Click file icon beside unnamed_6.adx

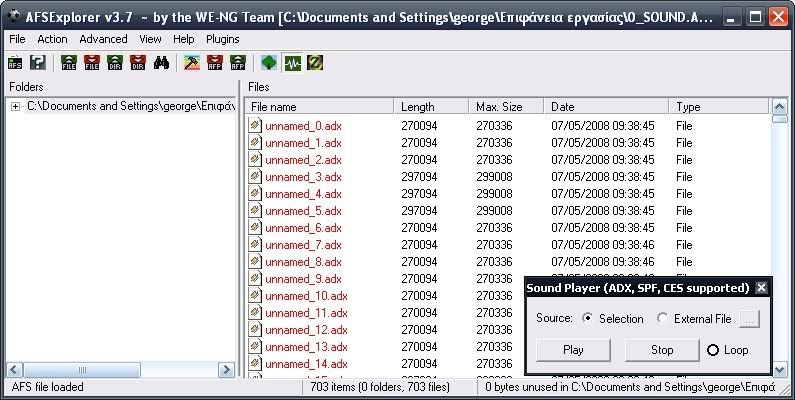pos(255,228)
